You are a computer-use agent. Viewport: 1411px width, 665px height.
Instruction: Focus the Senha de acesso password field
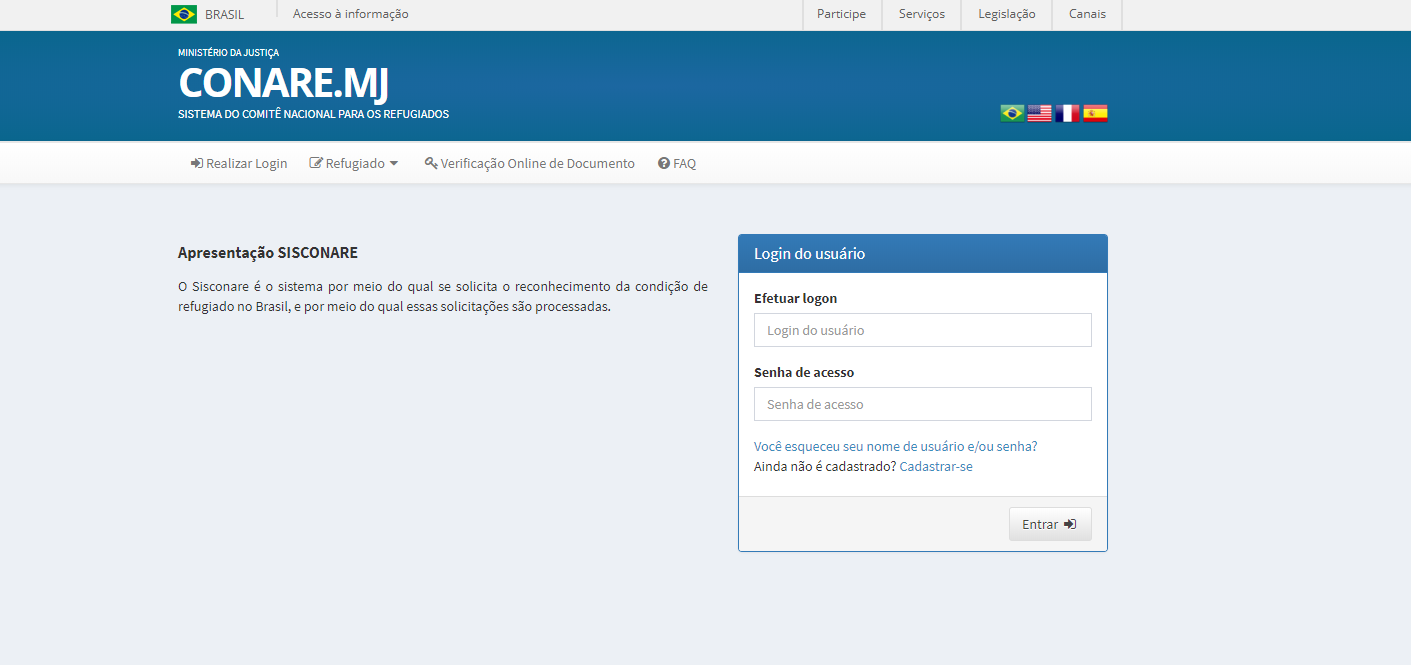tap(922, 404)
